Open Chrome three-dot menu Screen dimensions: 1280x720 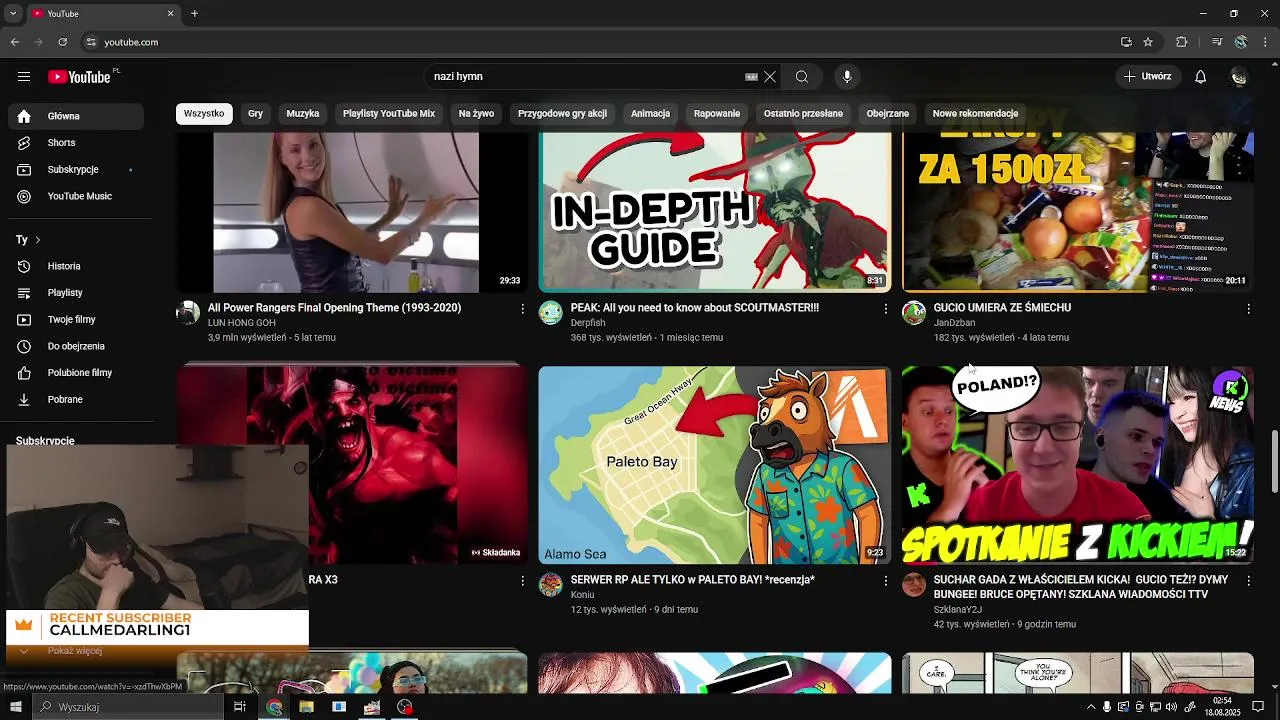click(x=1264, y=42)
